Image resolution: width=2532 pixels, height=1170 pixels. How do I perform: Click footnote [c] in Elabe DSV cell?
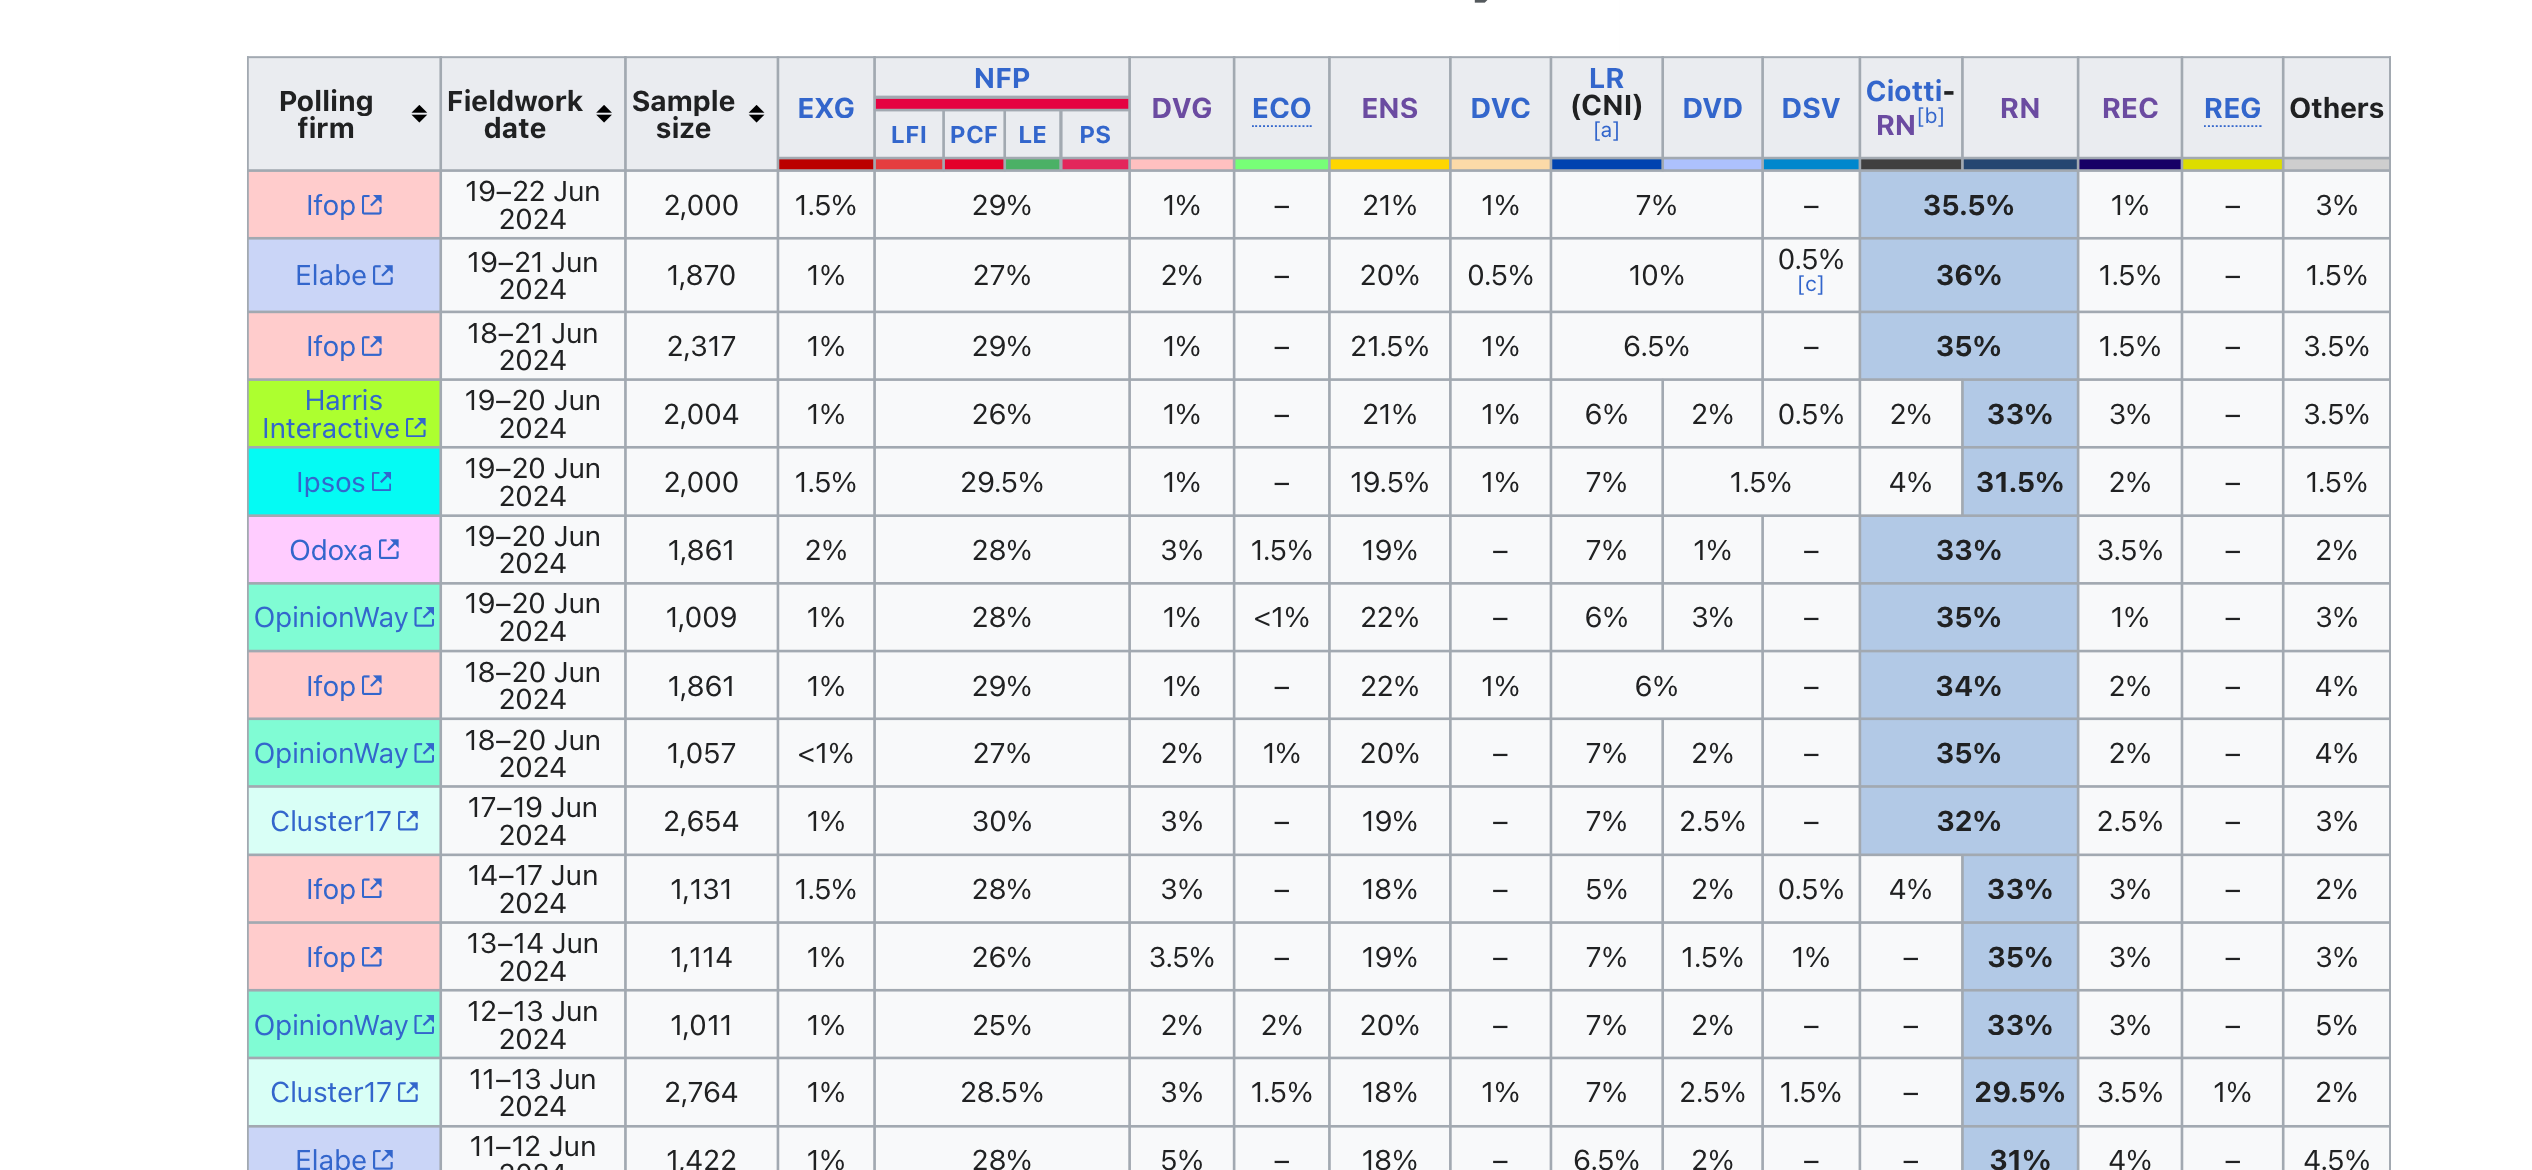1810,285
